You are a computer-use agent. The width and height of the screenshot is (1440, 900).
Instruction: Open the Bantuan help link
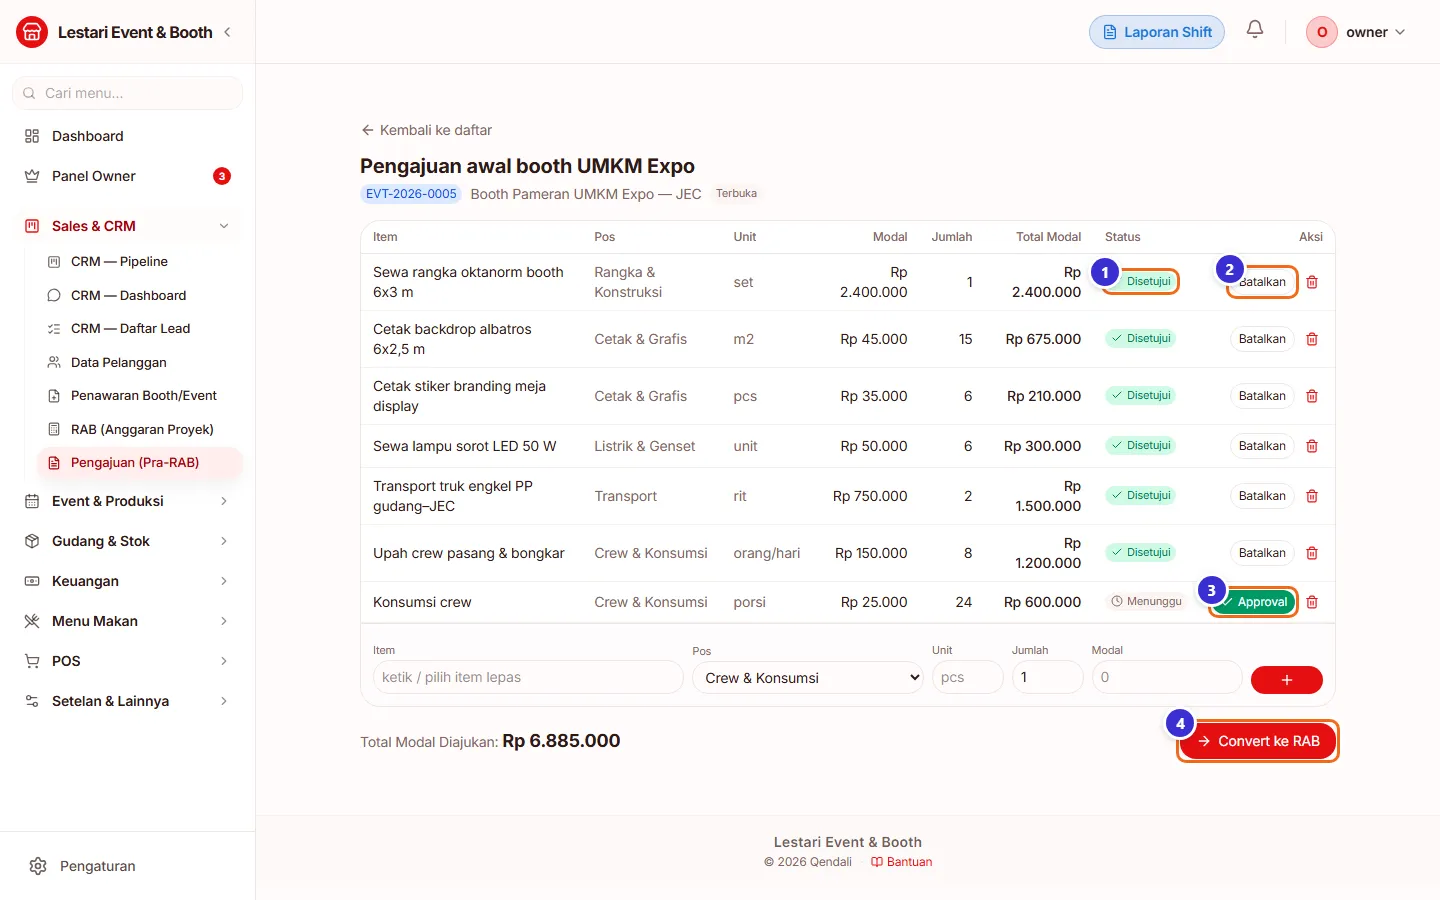tap(901, 862)
